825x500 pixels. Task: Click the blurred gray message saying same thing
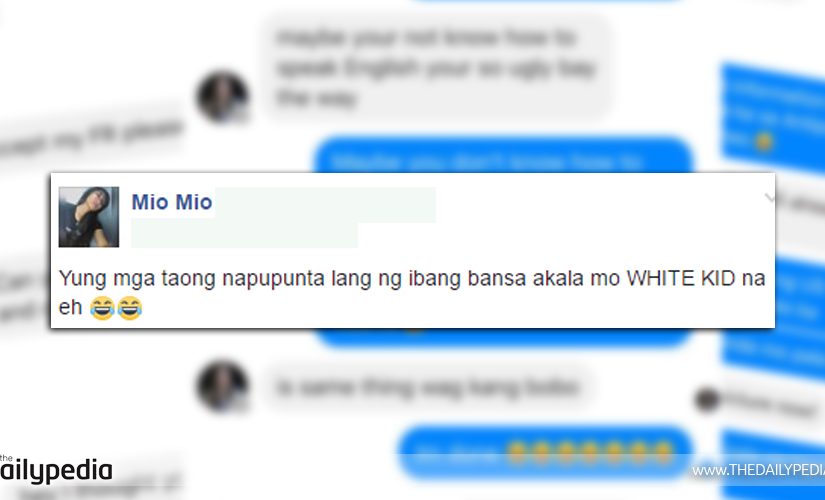coord(427,388)
